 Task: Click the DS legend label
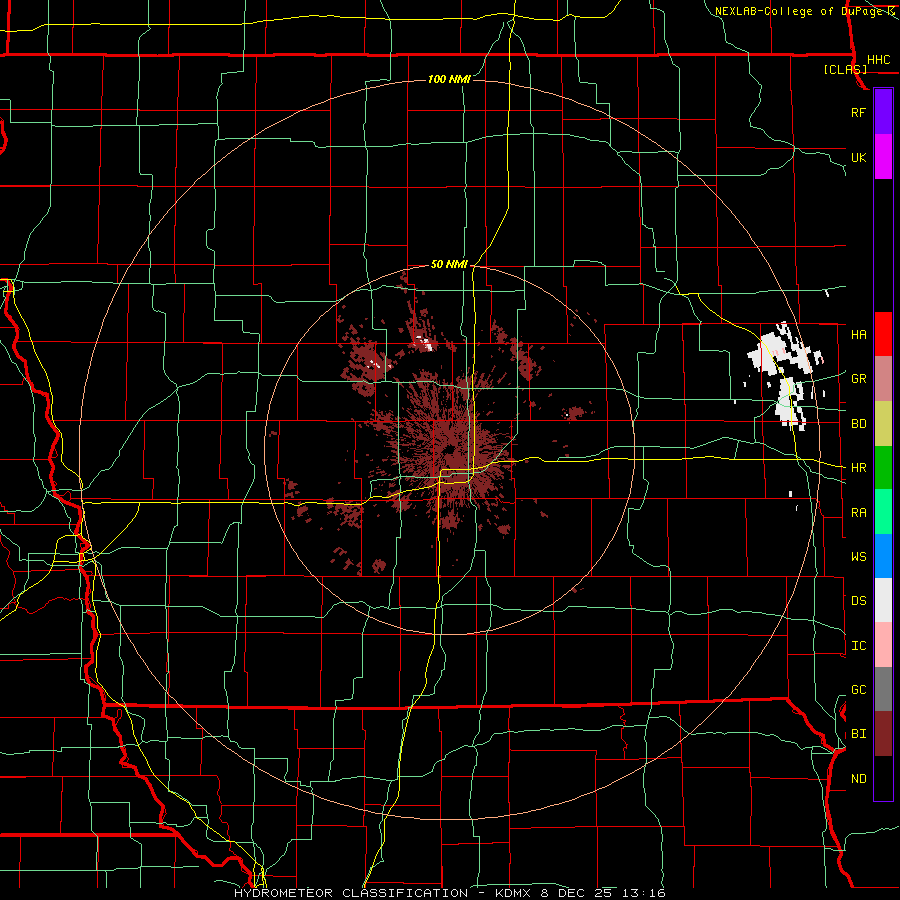(859, 601)
